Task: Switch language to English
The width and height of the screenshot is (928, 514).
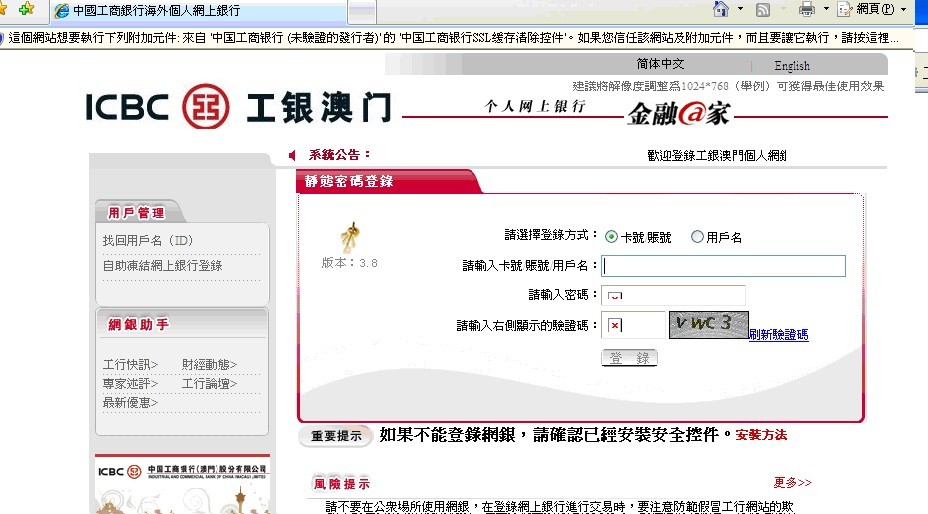Action: click(791, 66)
